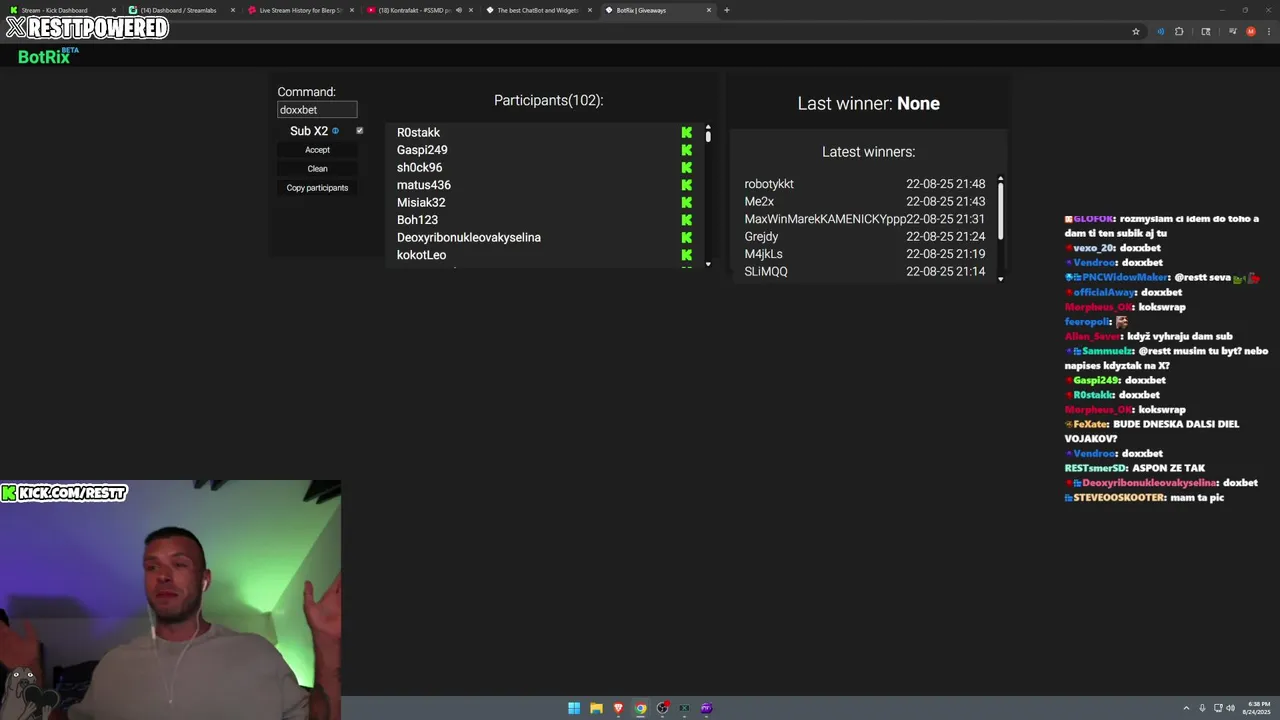1280x720 pixels.
Task: Select participant kokotLeo
Action: coord(421,255)
